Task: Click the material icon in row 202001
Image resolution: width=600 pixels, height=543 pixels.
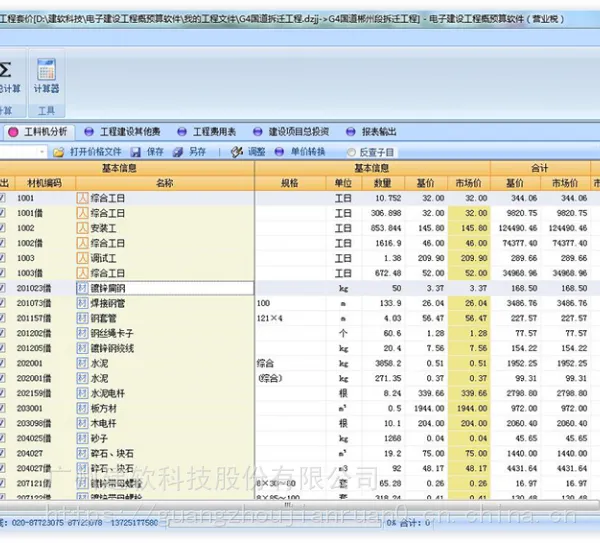Action: (x=82, y=363)
